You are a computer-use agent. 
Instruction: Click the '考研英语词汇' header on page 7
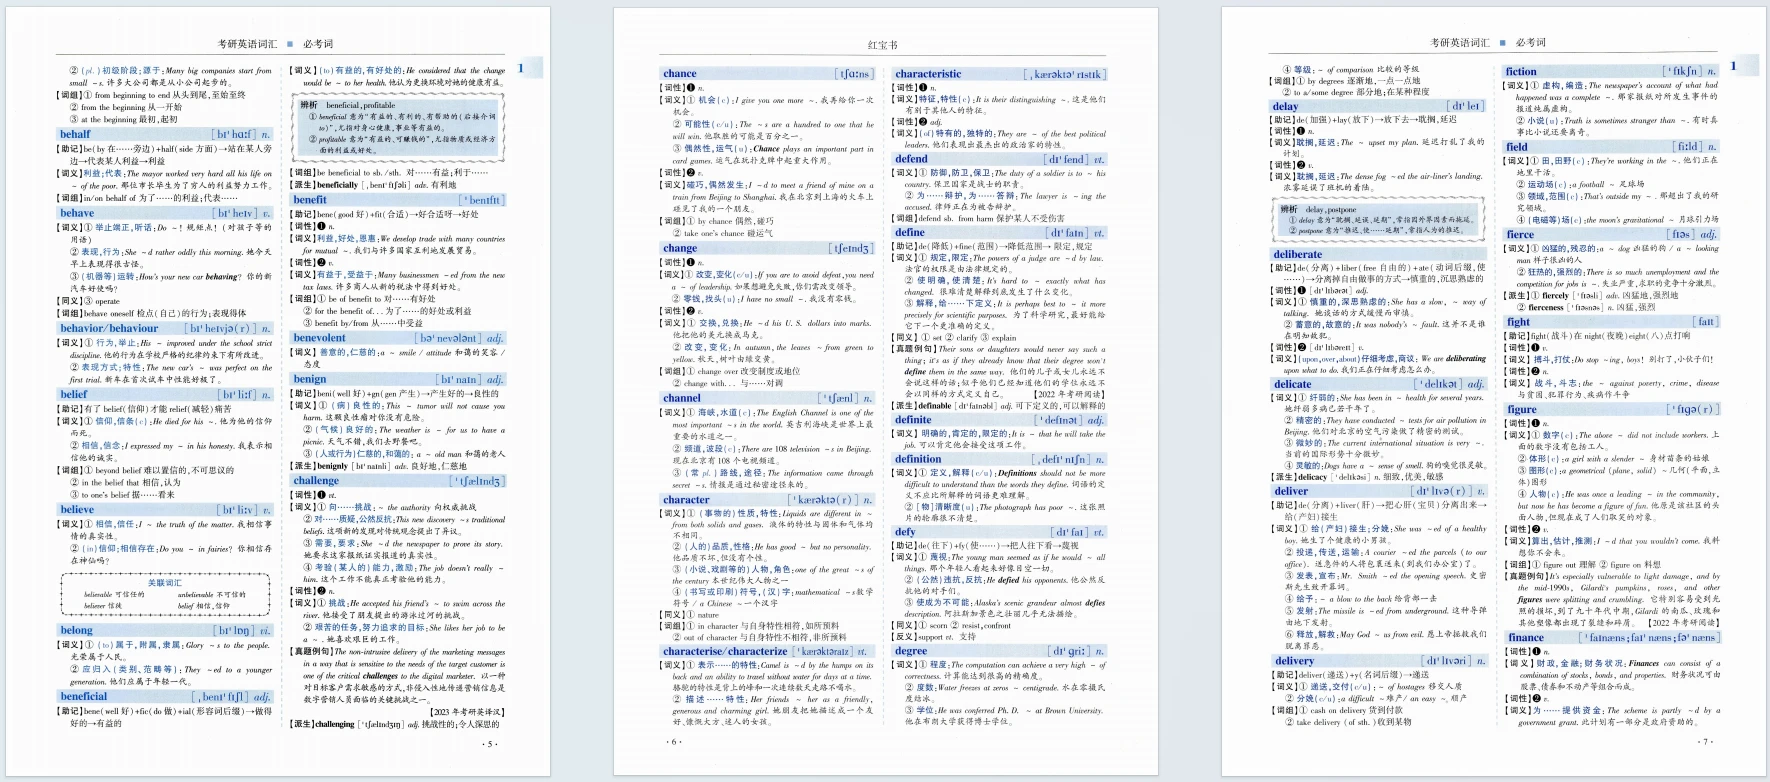(x=1459, y=43)
